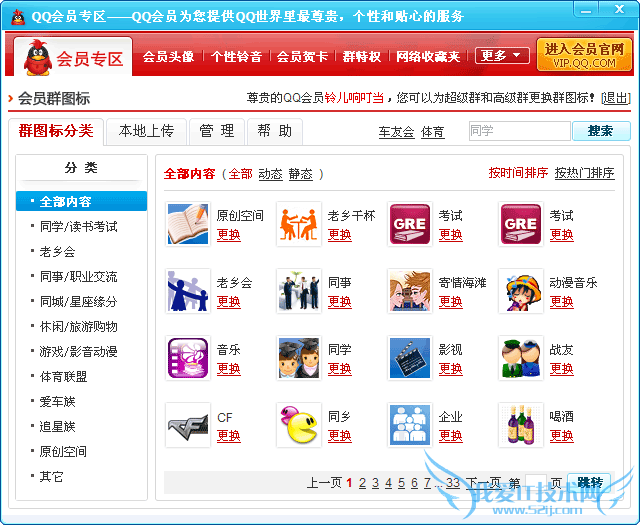Click the 退出 logout link
This screenshot has width=640, height=525.
tap(616, 98)
